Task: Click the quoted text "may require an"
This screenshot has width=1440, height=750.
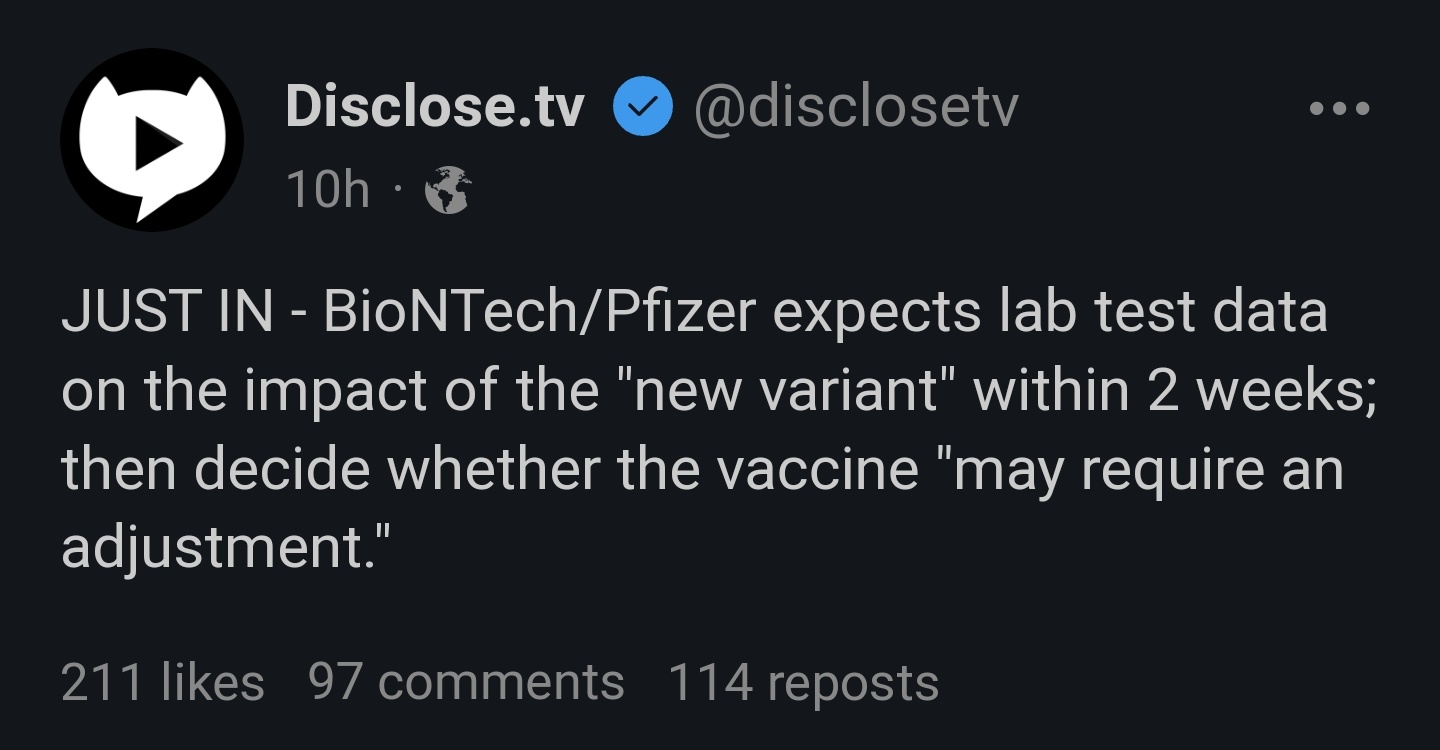Action: (x=1146, y=470)
